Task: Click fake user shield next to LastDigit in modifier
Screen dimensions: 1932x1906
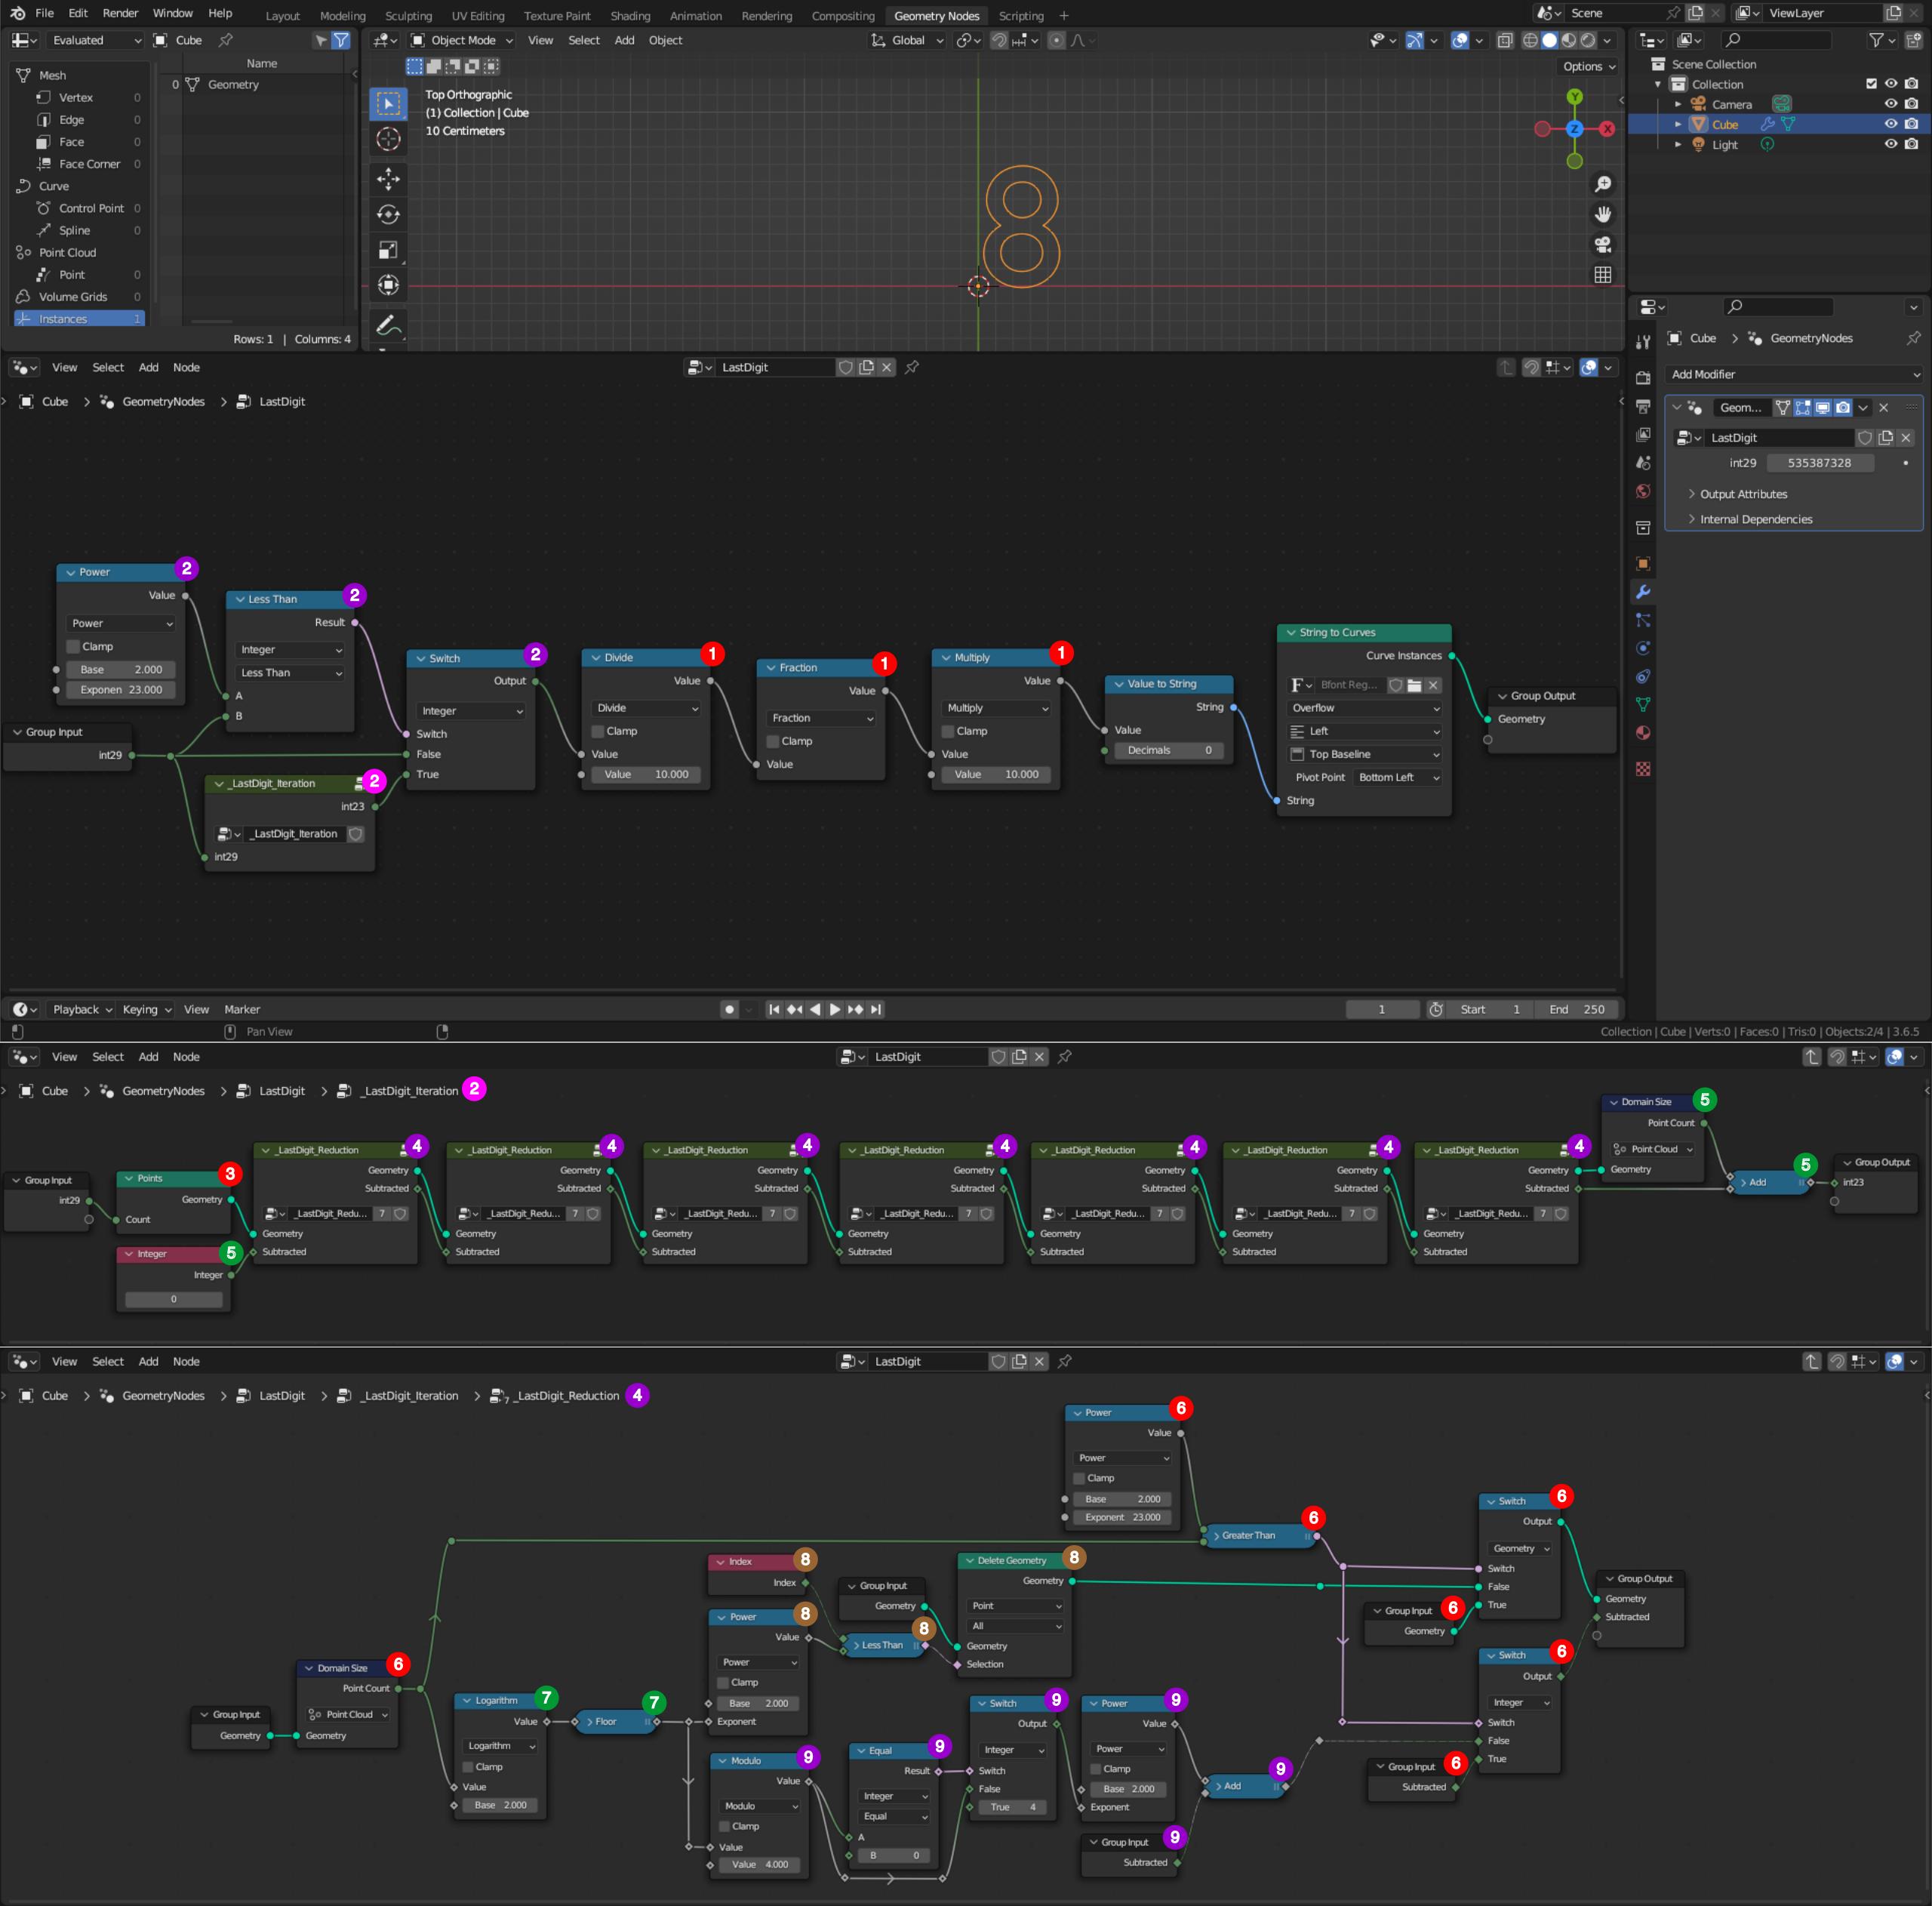Action: tap(1865, 438)
